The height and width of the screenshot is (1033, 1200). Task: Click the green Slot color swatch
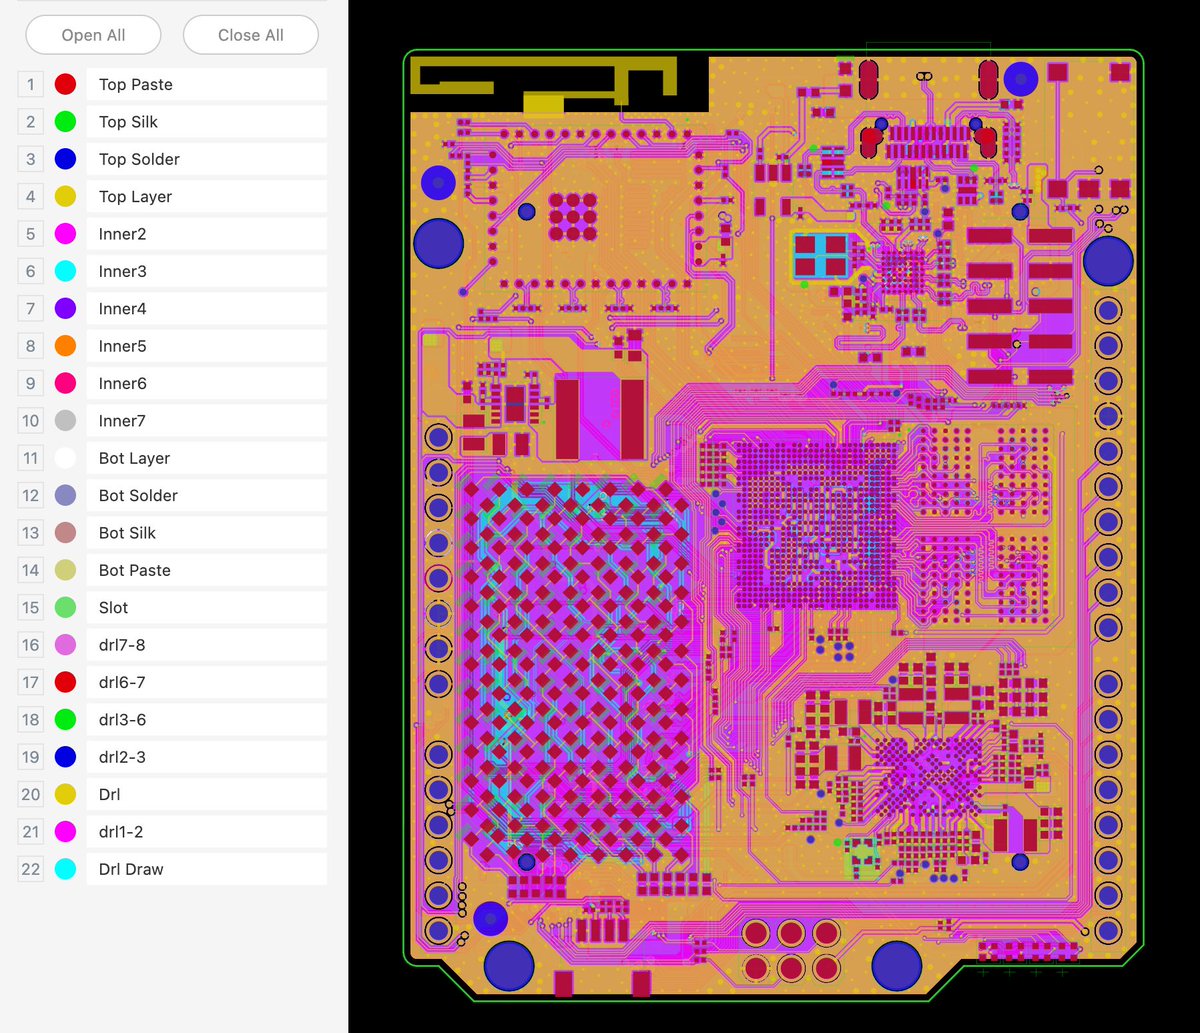65,607
